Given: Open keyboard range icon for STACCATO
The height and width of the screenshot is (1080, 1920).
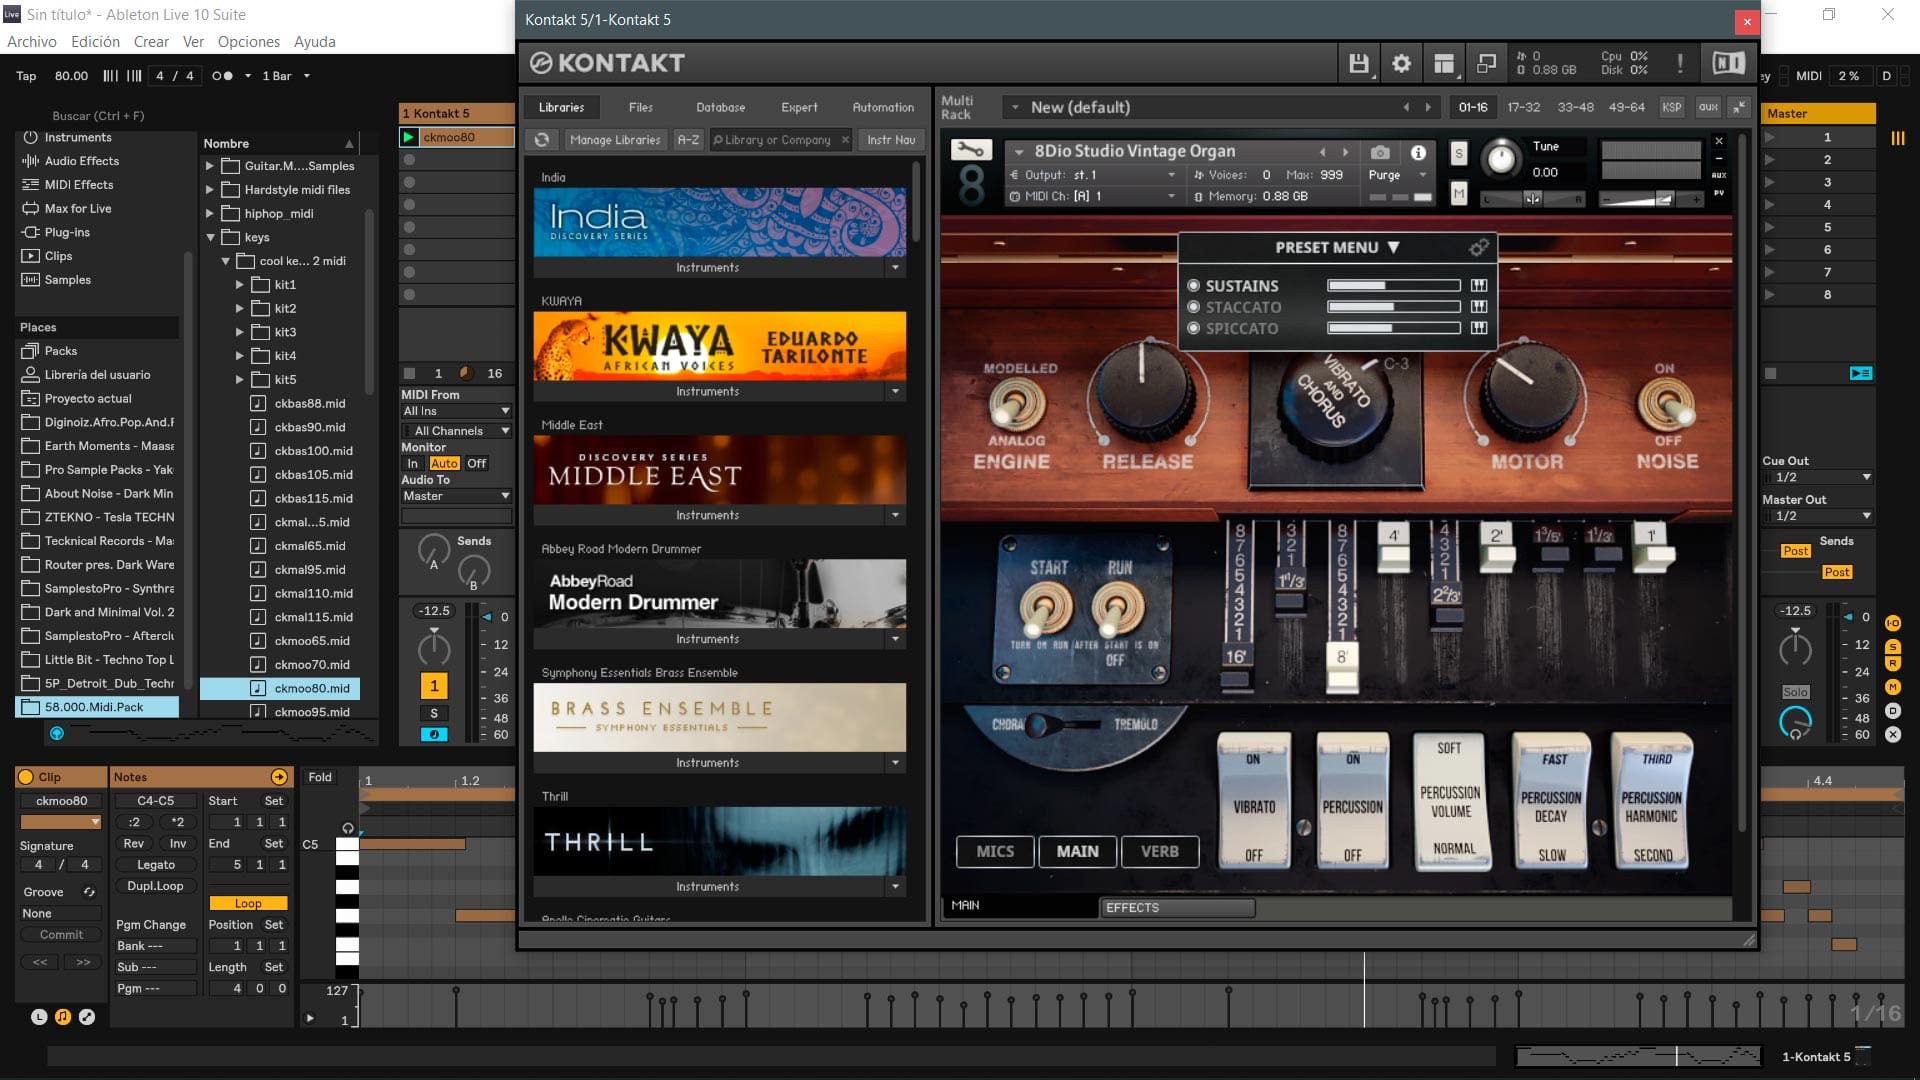Looking at the screenshot, I should coord(1479,307).
